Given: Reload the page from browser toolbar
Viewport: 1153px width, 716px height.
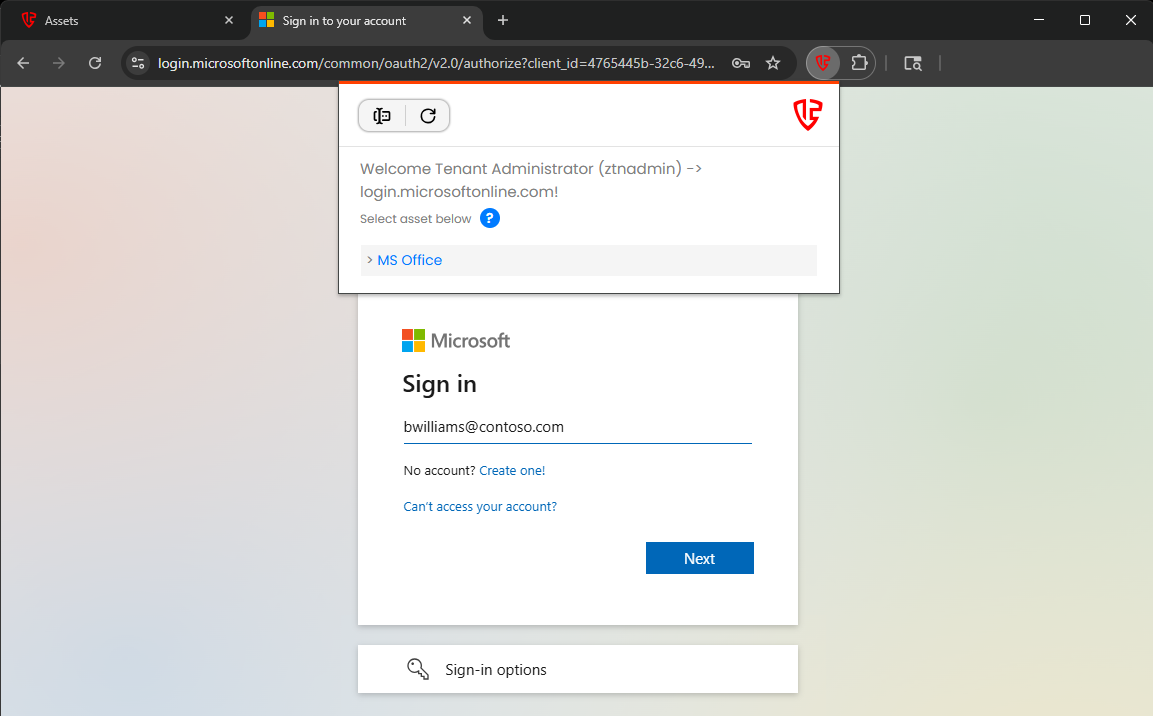Looking at the screenshot, I should pyautogui.click(x=95, y=63).
